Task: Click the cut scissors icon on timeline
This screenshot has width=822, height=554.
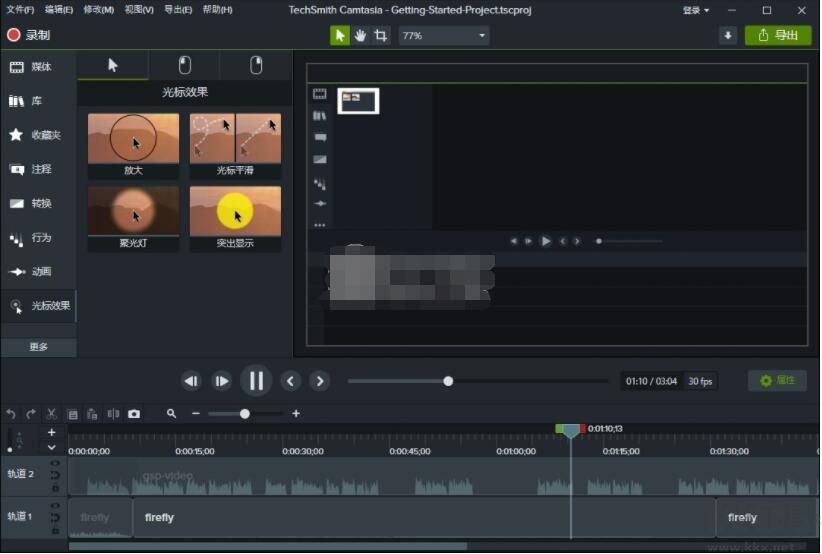Action: tap(51, 414)
